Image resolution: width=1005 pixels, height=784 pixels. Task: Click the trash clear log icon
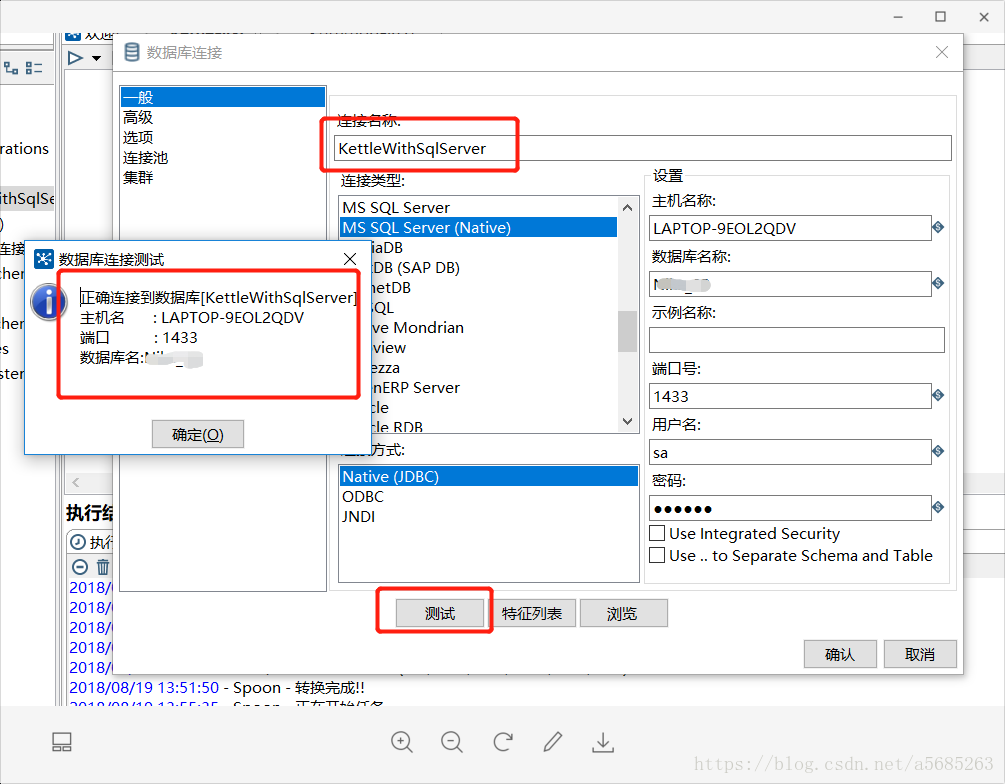tap(103, 567)
